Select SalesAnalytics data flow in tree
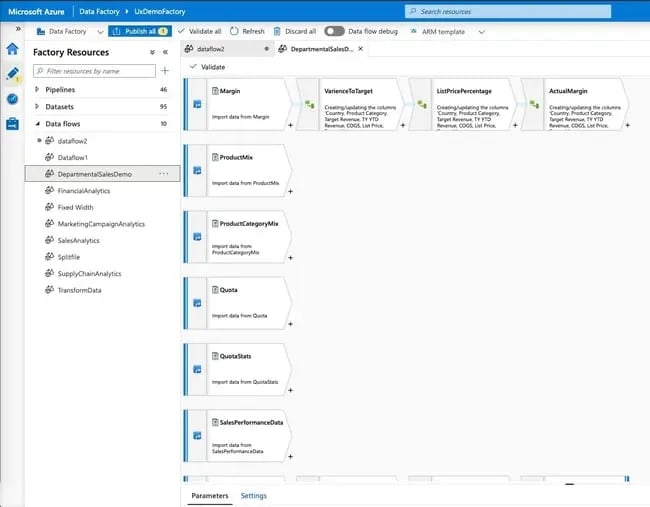Viewport: 650px width, 507px height. [78, 240]
